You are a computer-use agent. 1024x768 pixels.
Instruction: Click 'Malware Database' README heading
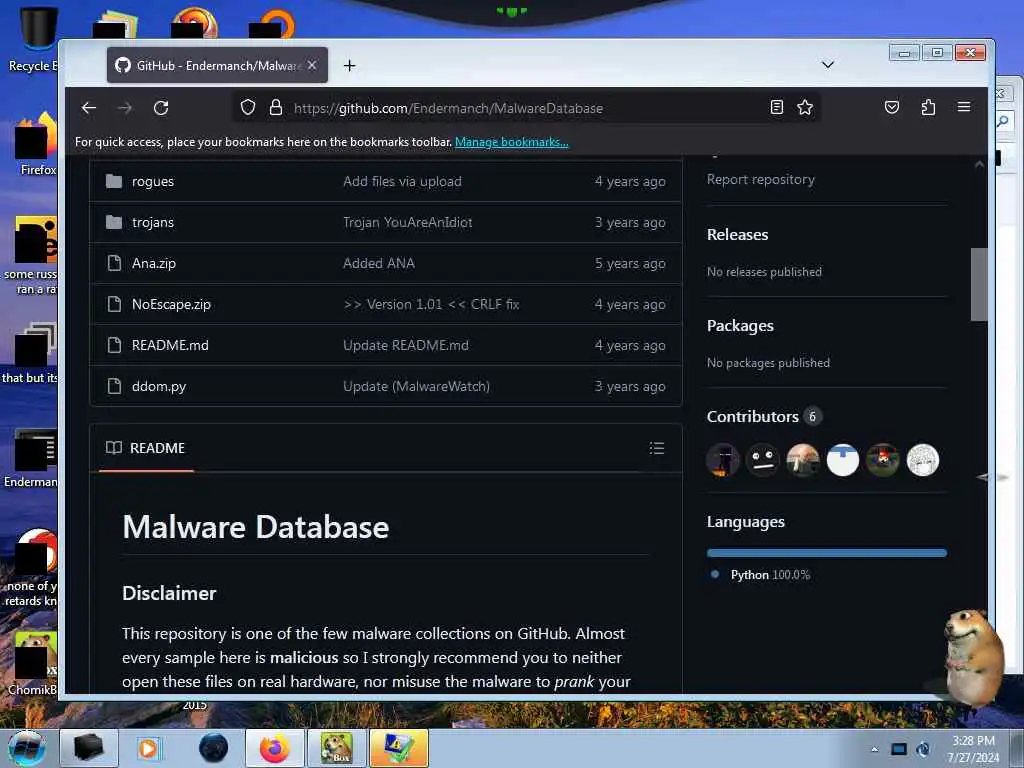click(255, 528)
